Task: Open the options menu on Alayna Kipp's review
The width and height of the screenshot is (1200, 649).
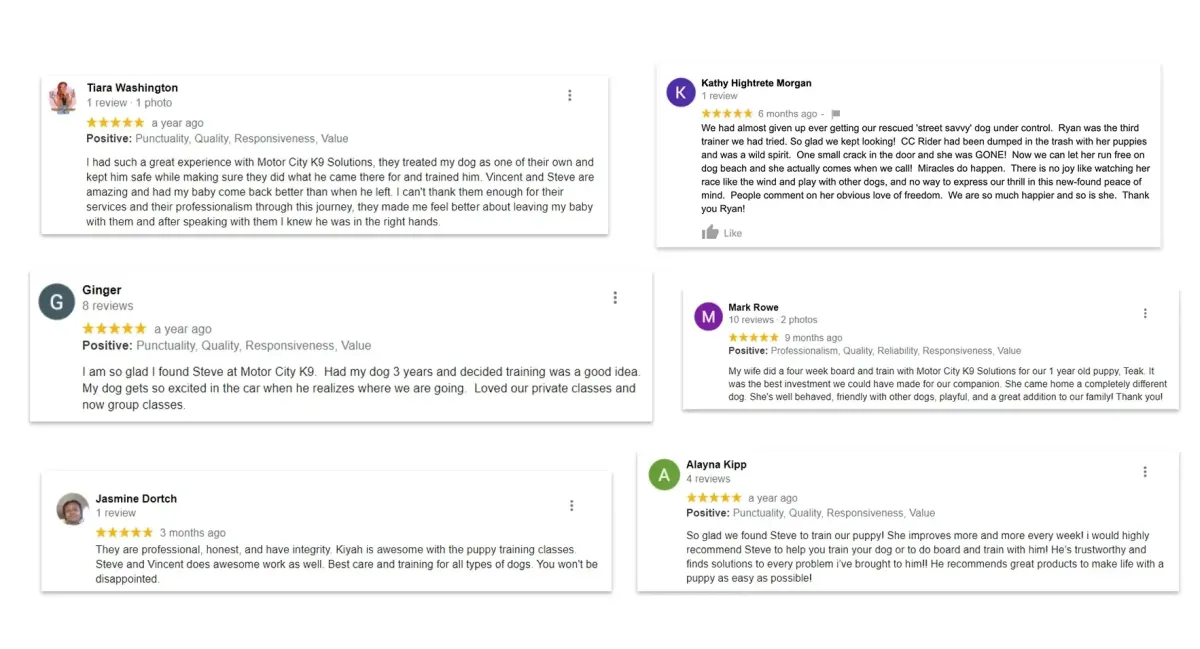Action: coord(1145,472)
